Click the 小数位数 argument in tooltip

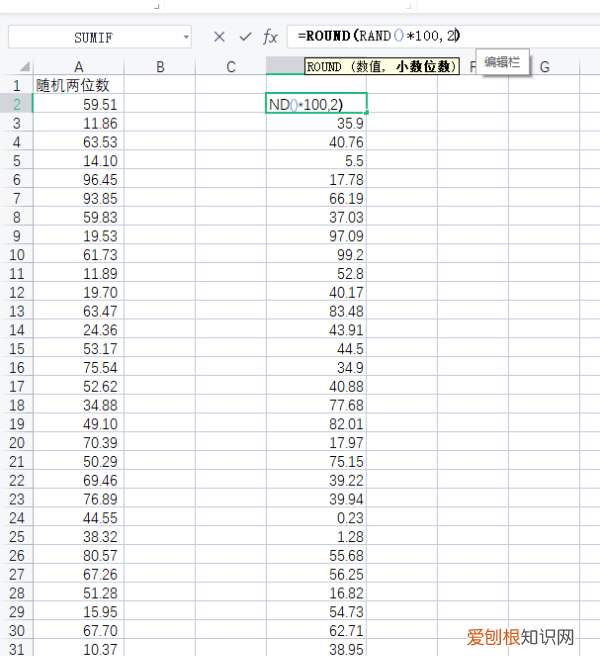coord(424,67)
